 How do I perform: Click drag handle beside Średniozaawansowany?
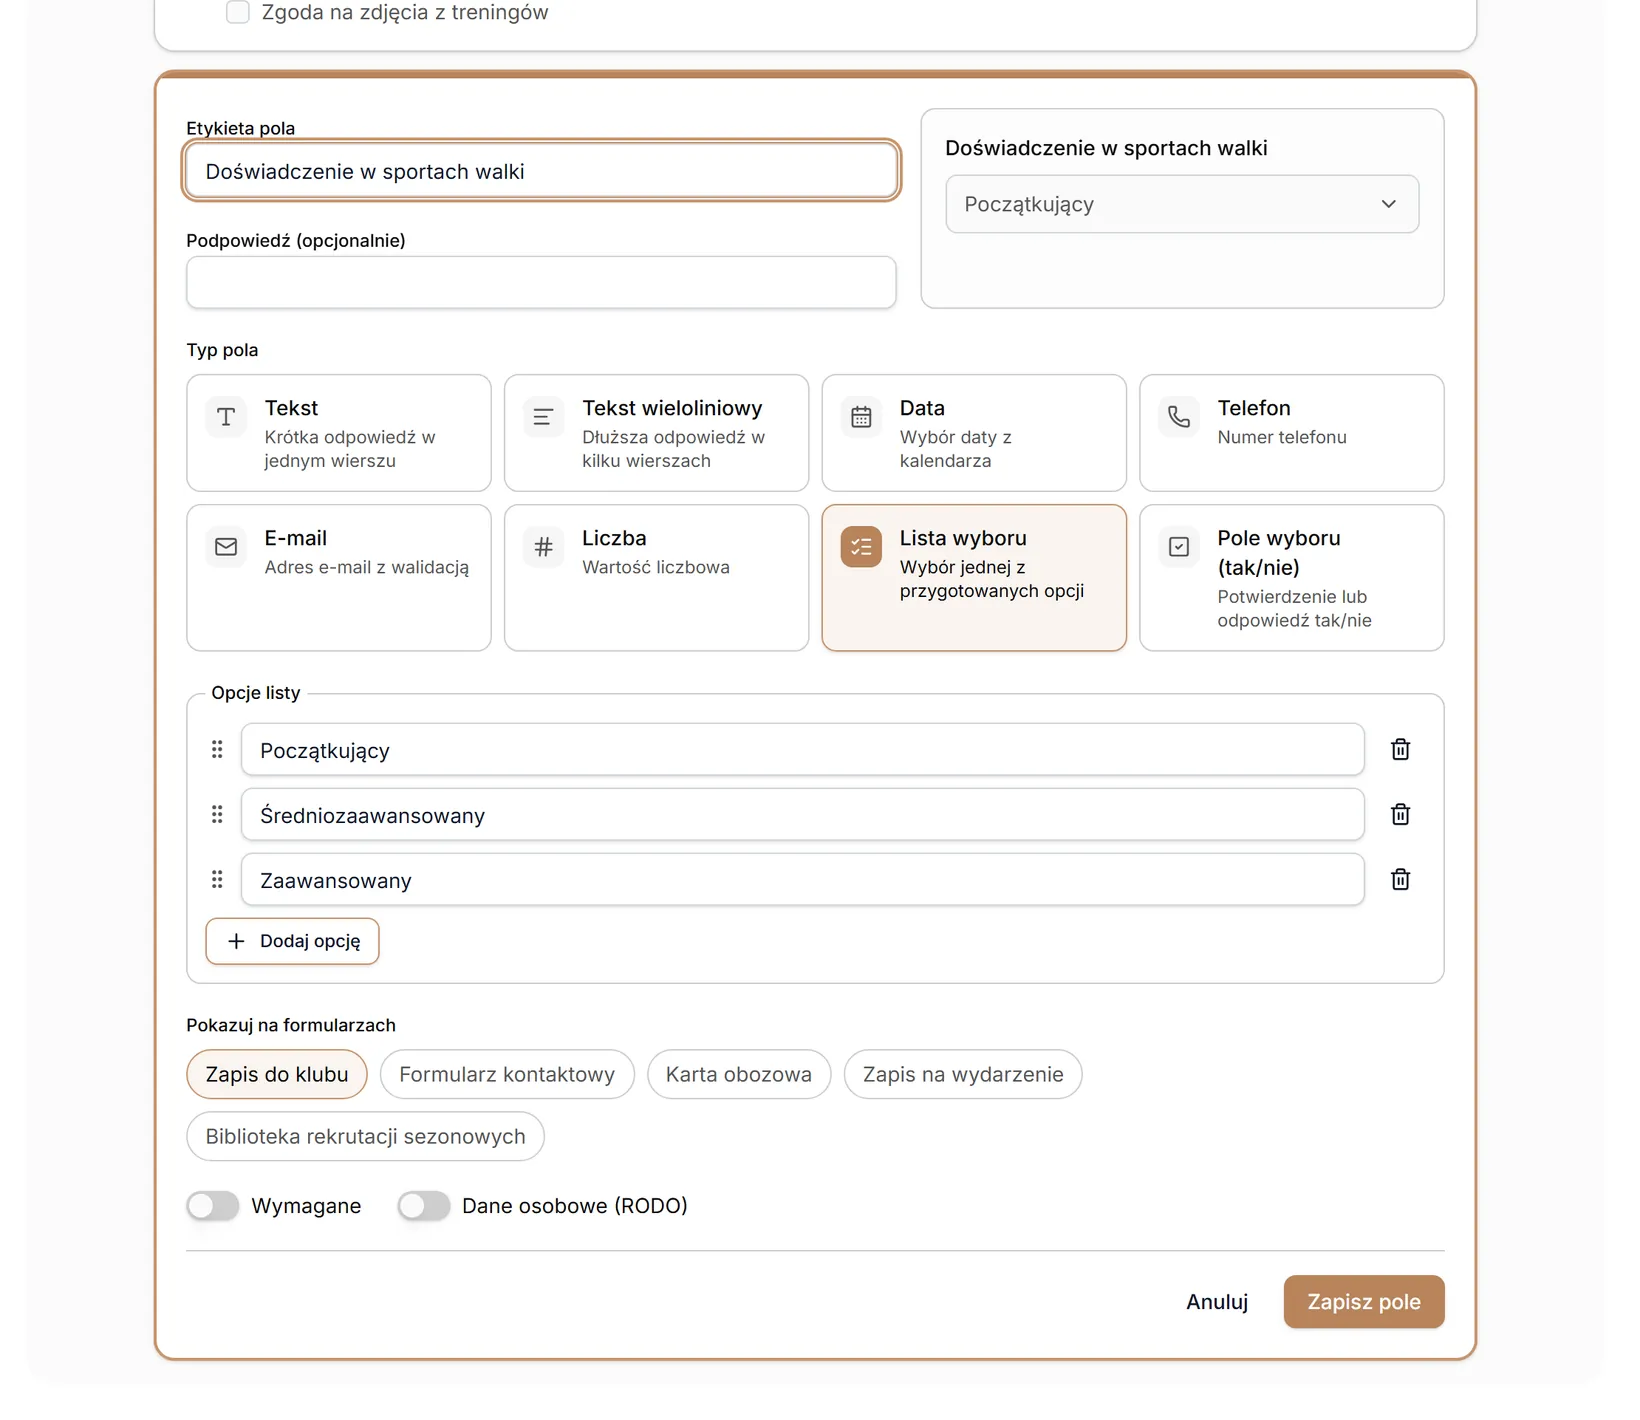tap(217, 814)
